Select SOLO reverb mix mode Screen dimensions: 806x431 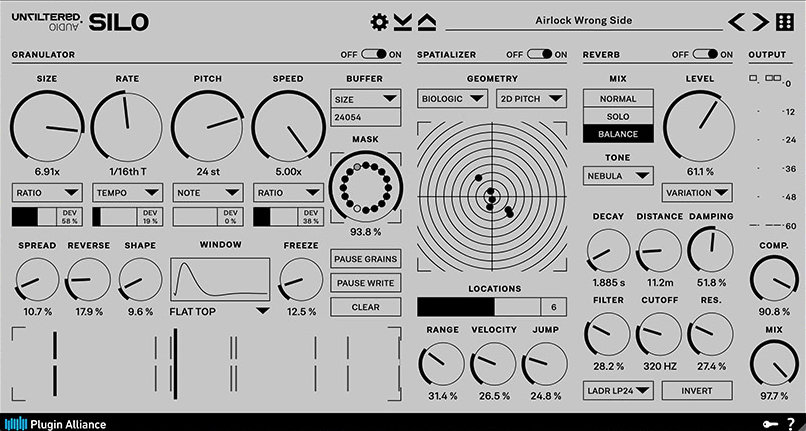coord(618,116)
